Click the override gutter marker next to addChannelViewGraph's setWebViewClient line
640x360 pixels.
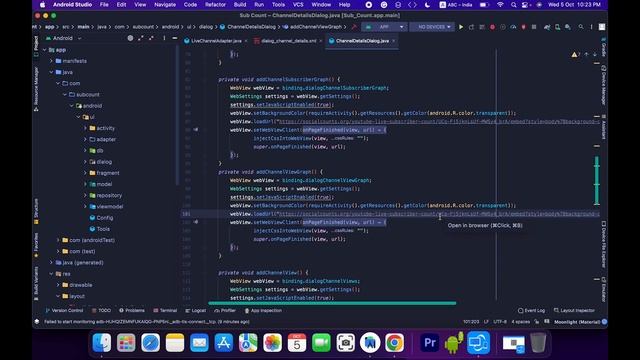click(196, 222)
